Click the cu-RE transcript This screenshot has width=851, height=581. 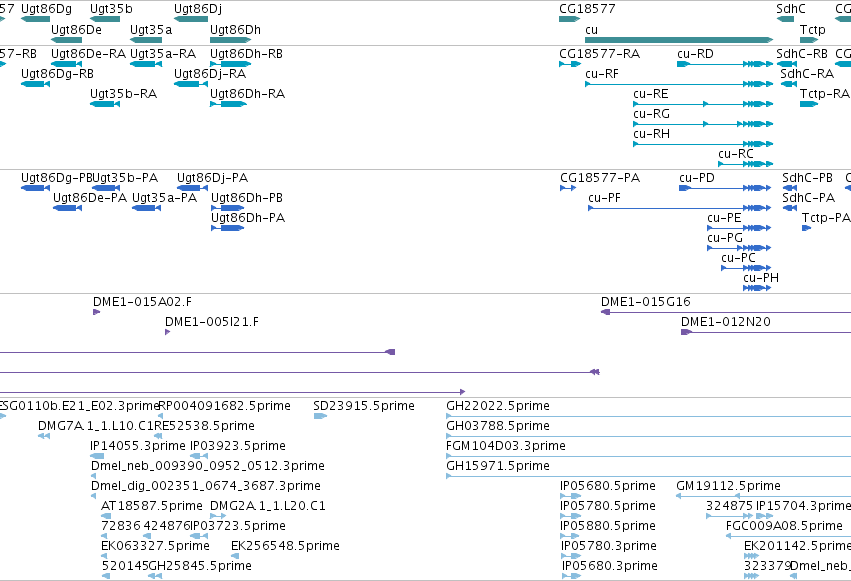tap(703, 104)
